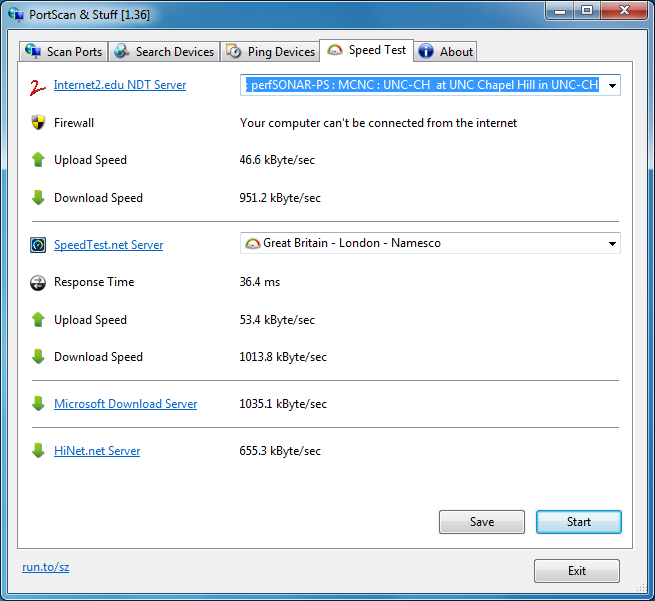Switch to Search Devices tab
655x601 pixels.
(x=164, y=51)
